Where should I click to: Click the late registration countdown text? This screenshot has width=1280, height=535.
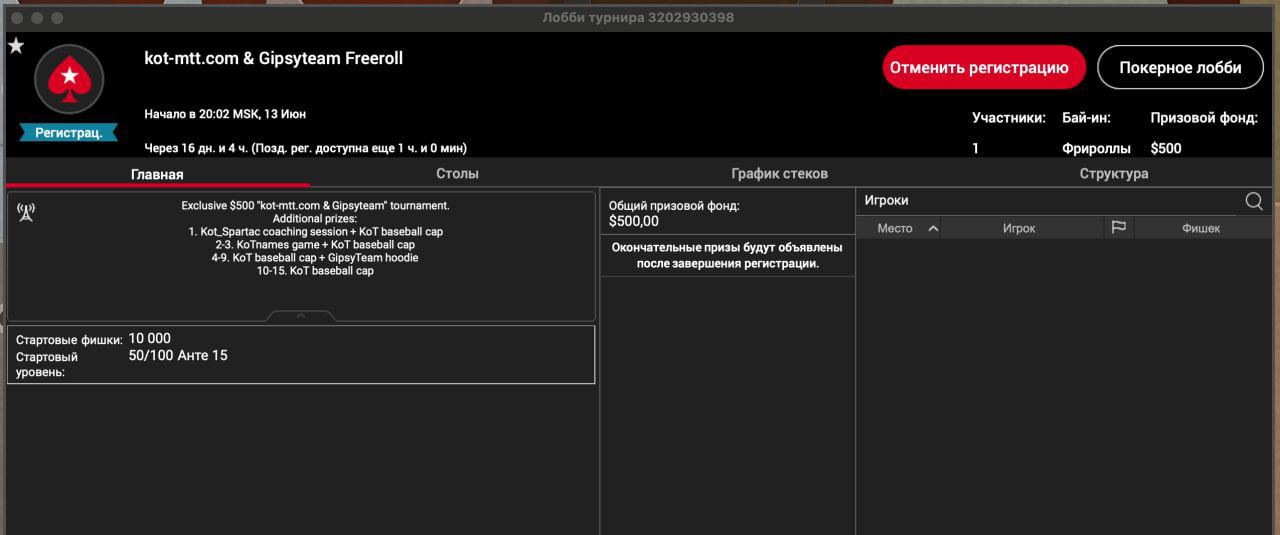[305, 148]
